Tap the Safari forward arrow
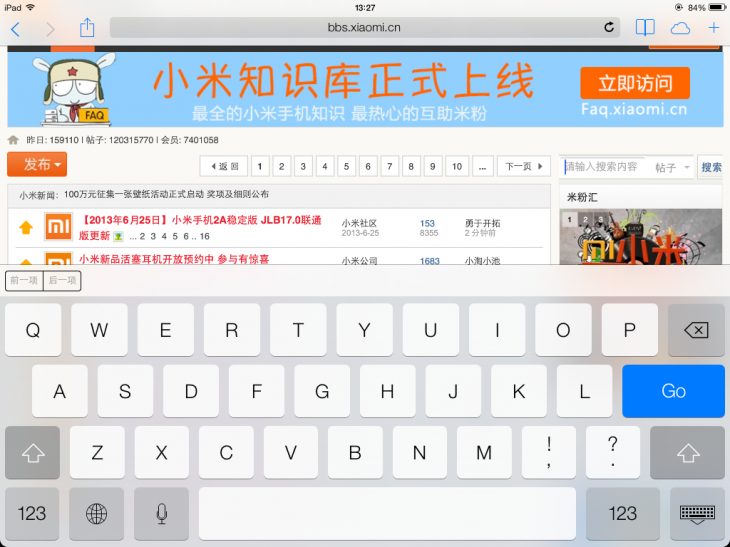Screen dimensions: 730x547 (x=50, y=29)
